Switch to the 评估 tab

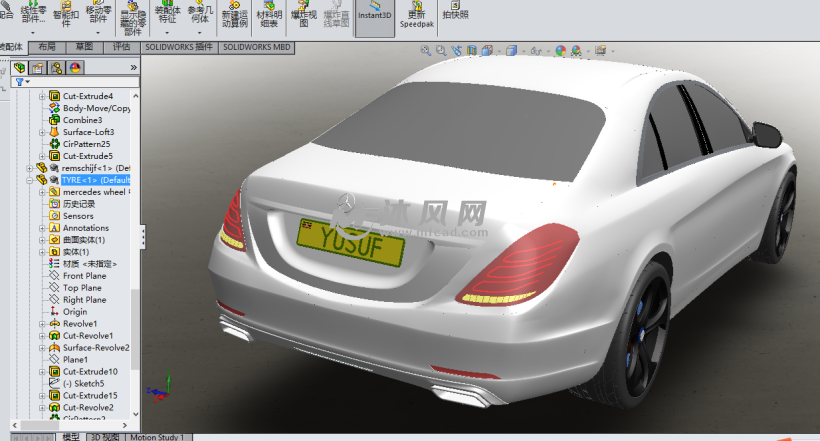click(x=121, y=47)
